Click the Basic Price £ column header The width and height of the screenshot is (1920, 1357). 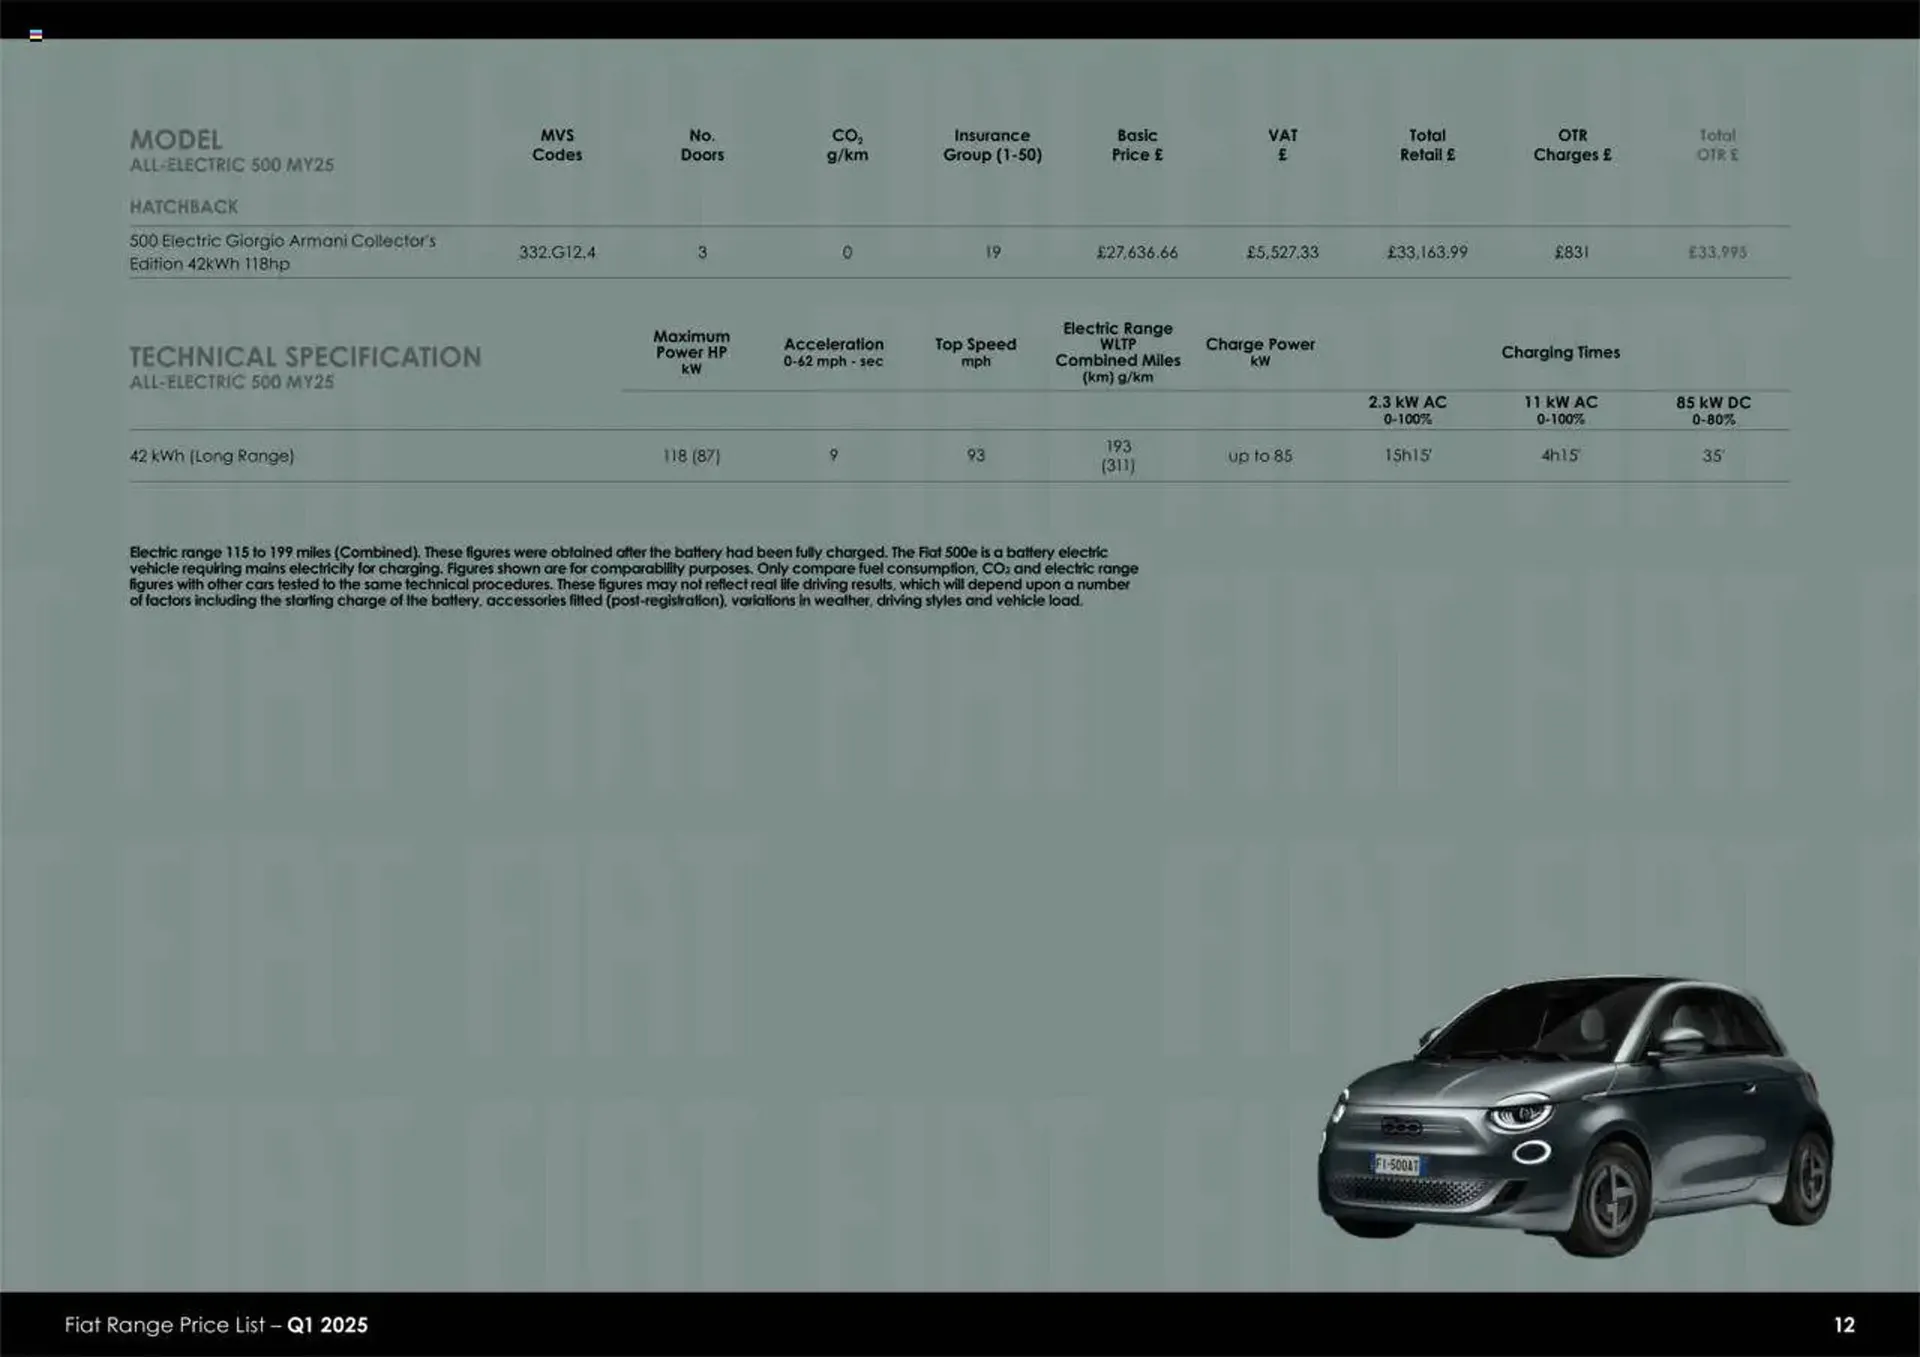click(x=1138, y=146)
